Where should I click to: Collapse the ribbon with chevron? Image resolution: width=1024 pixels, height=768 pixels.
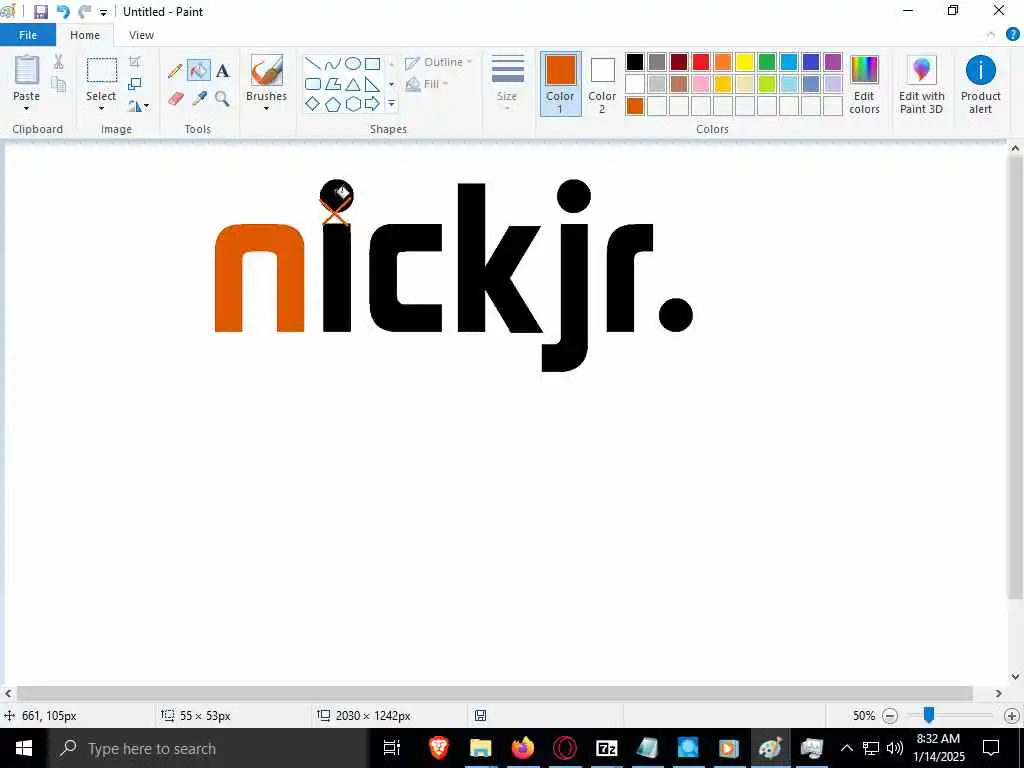point(991,35)
